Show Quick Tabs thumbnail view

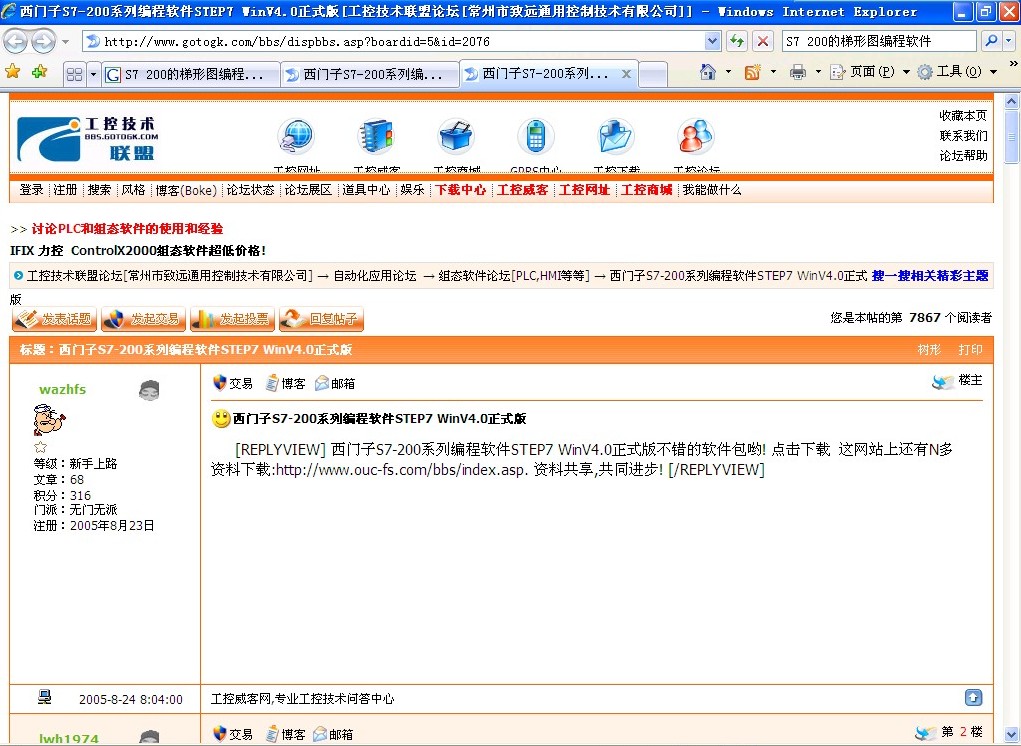pyautogui.click(x=75, y=74)
